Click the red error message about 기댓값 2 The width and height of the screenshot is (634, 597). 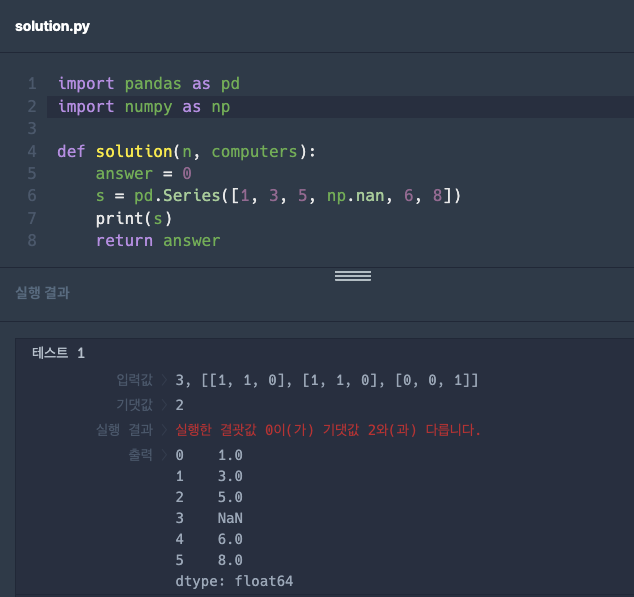(328, 430)
